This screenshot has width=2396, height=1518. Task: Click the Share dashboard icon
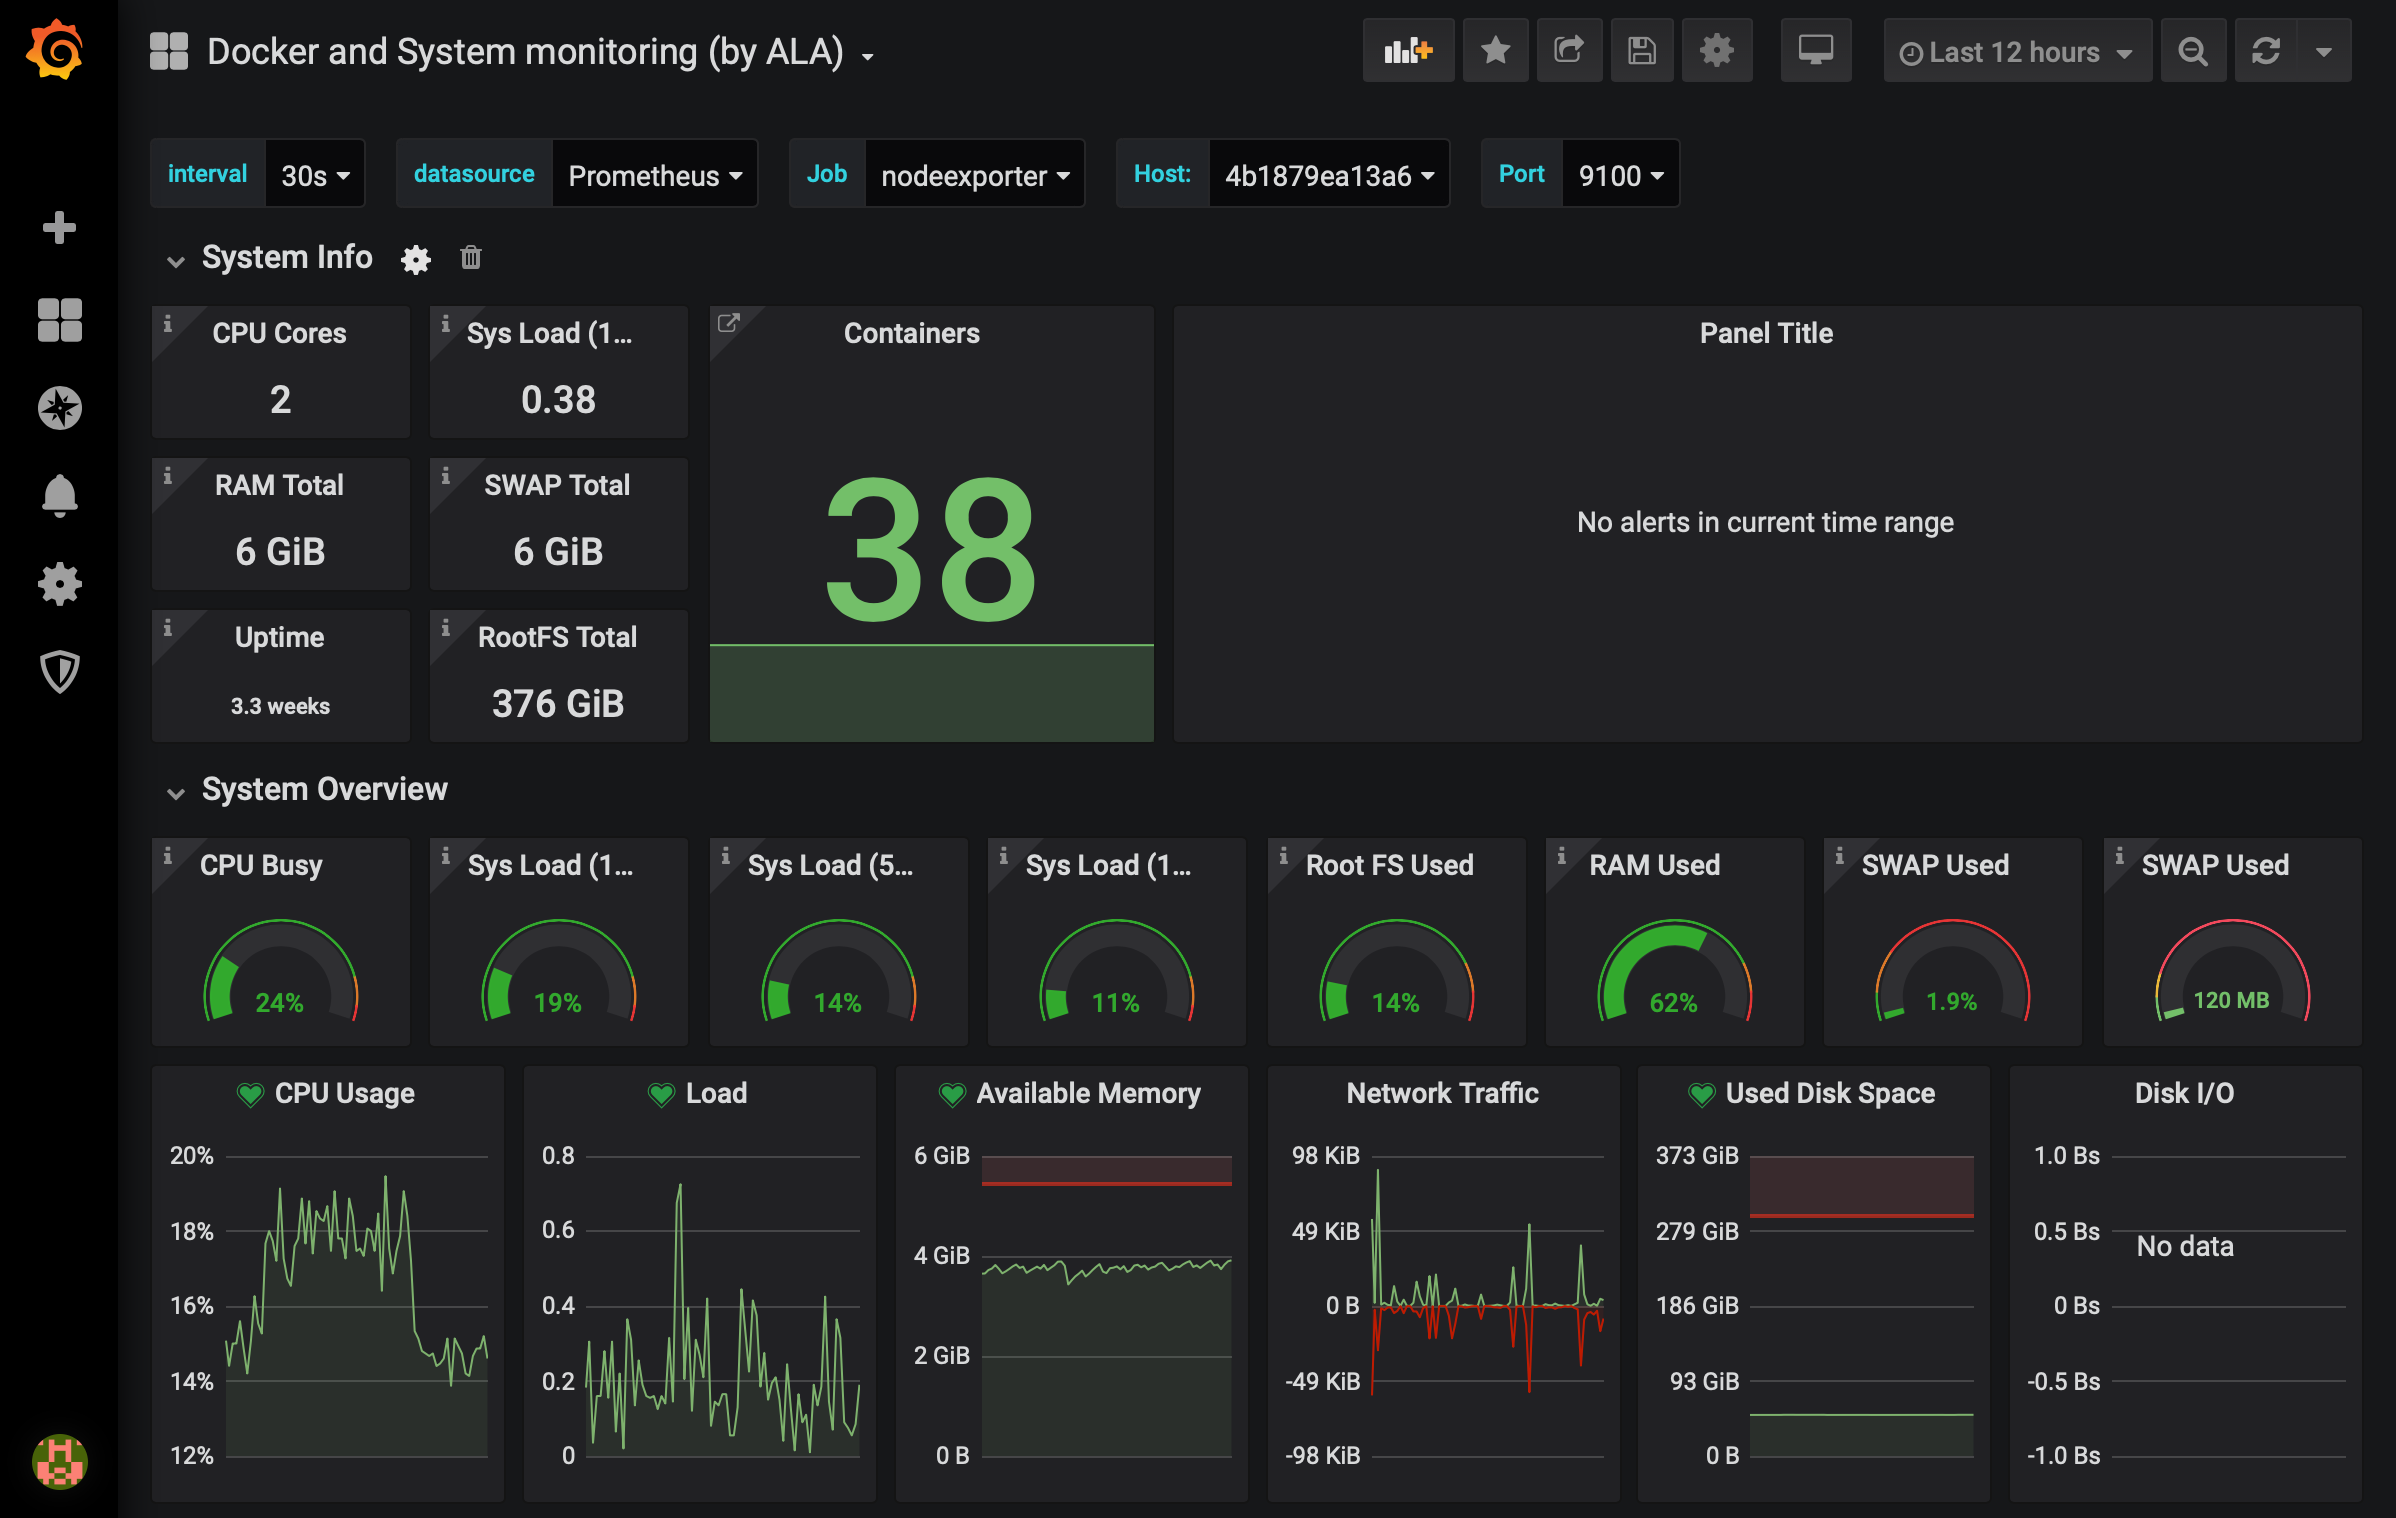(1569, 51)
